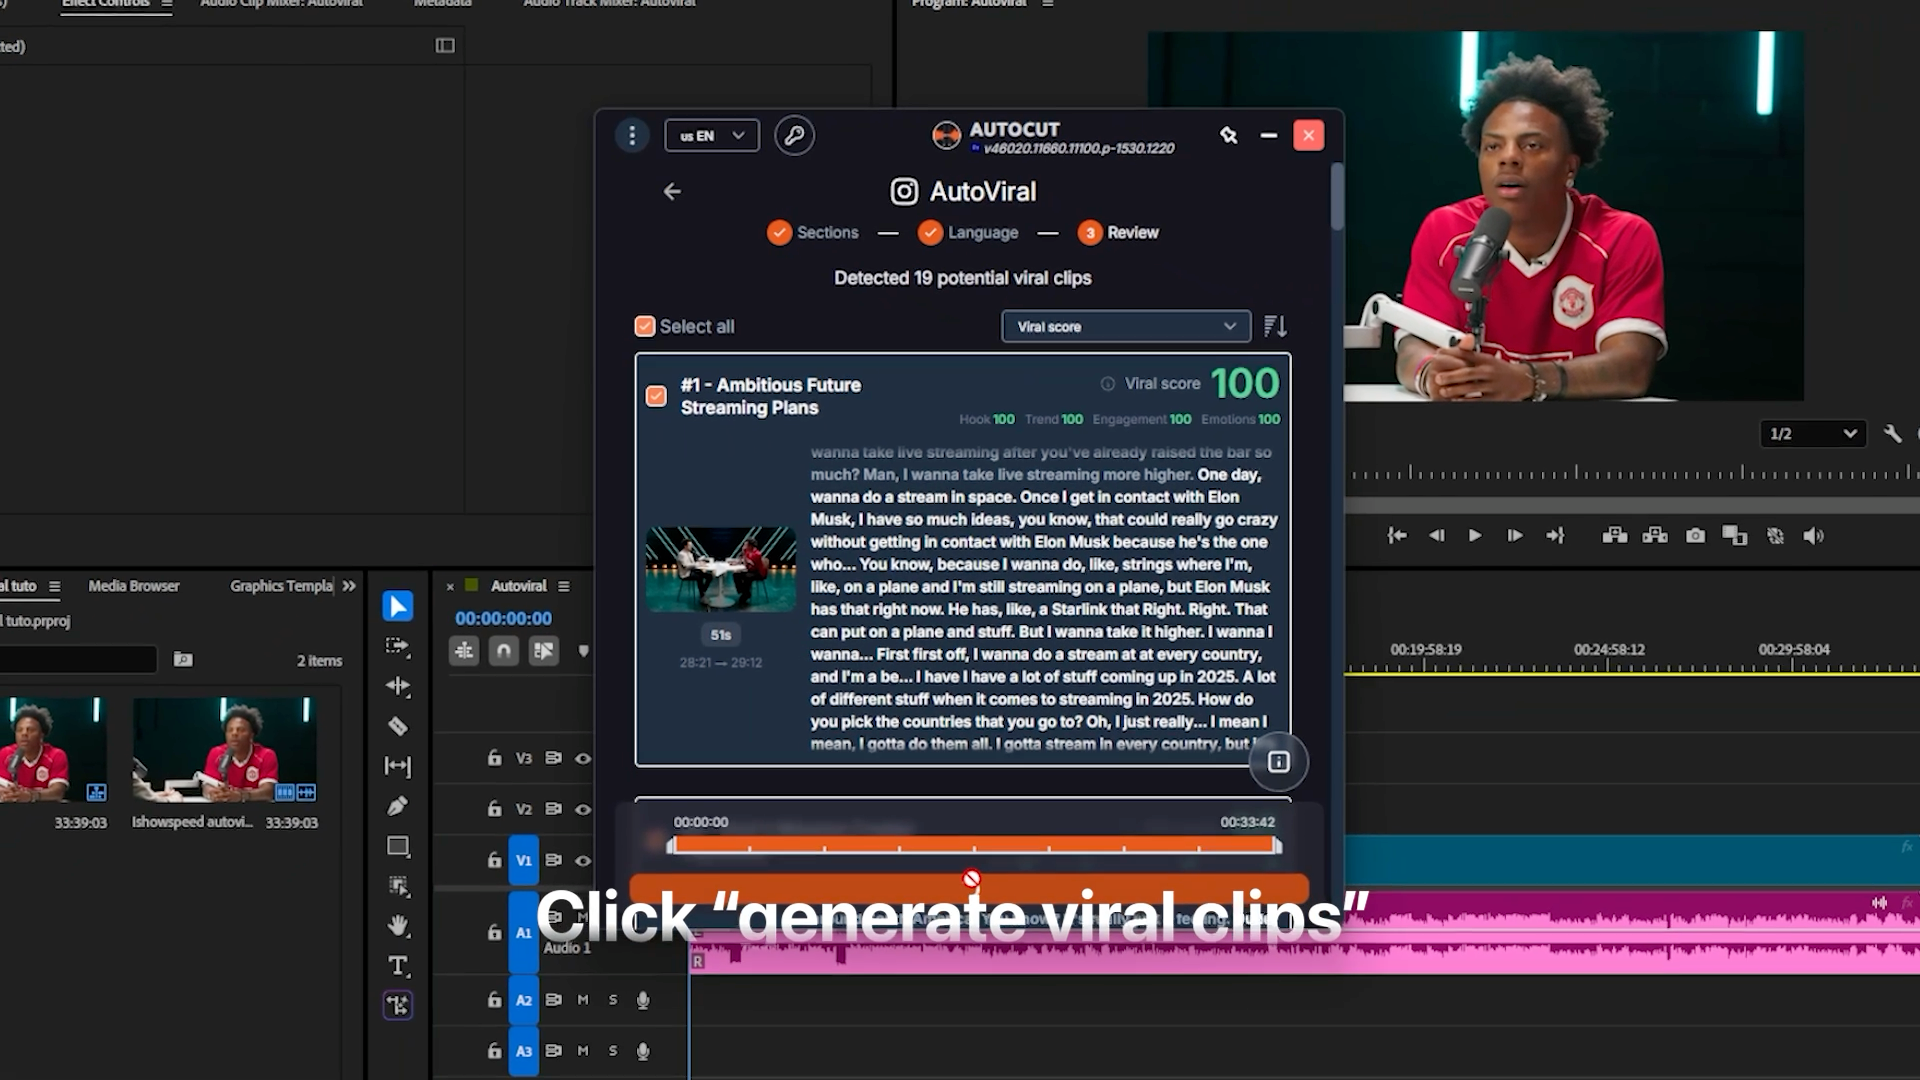Toggle snap in timeline magnet icon
The height and width of the screenshot is (1080, 1920).
click(x=504, y=651)
